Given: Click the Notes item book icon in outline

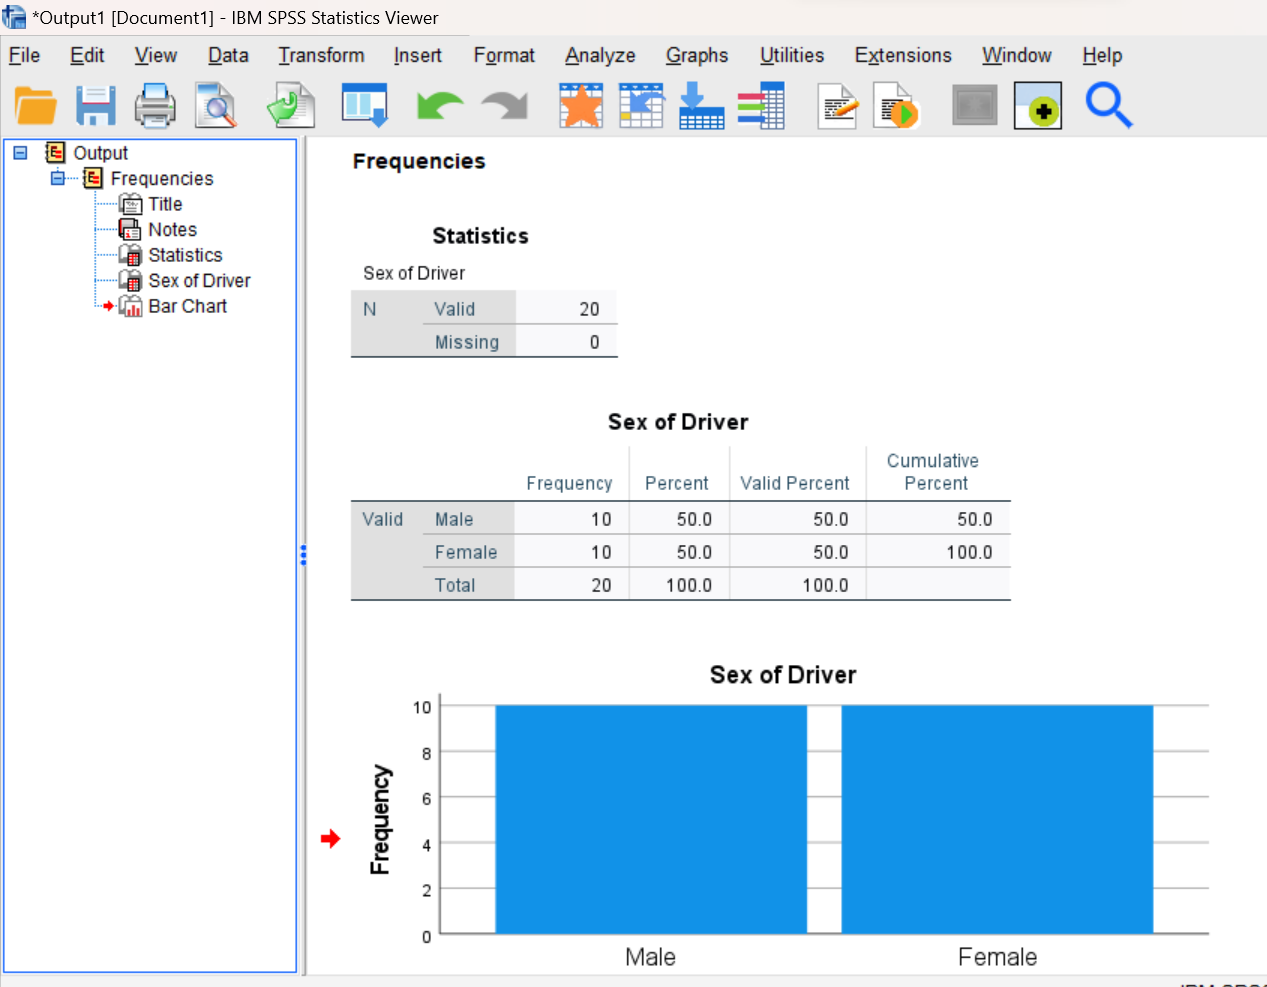Looking at the screenshot, I should click(130, 230).
